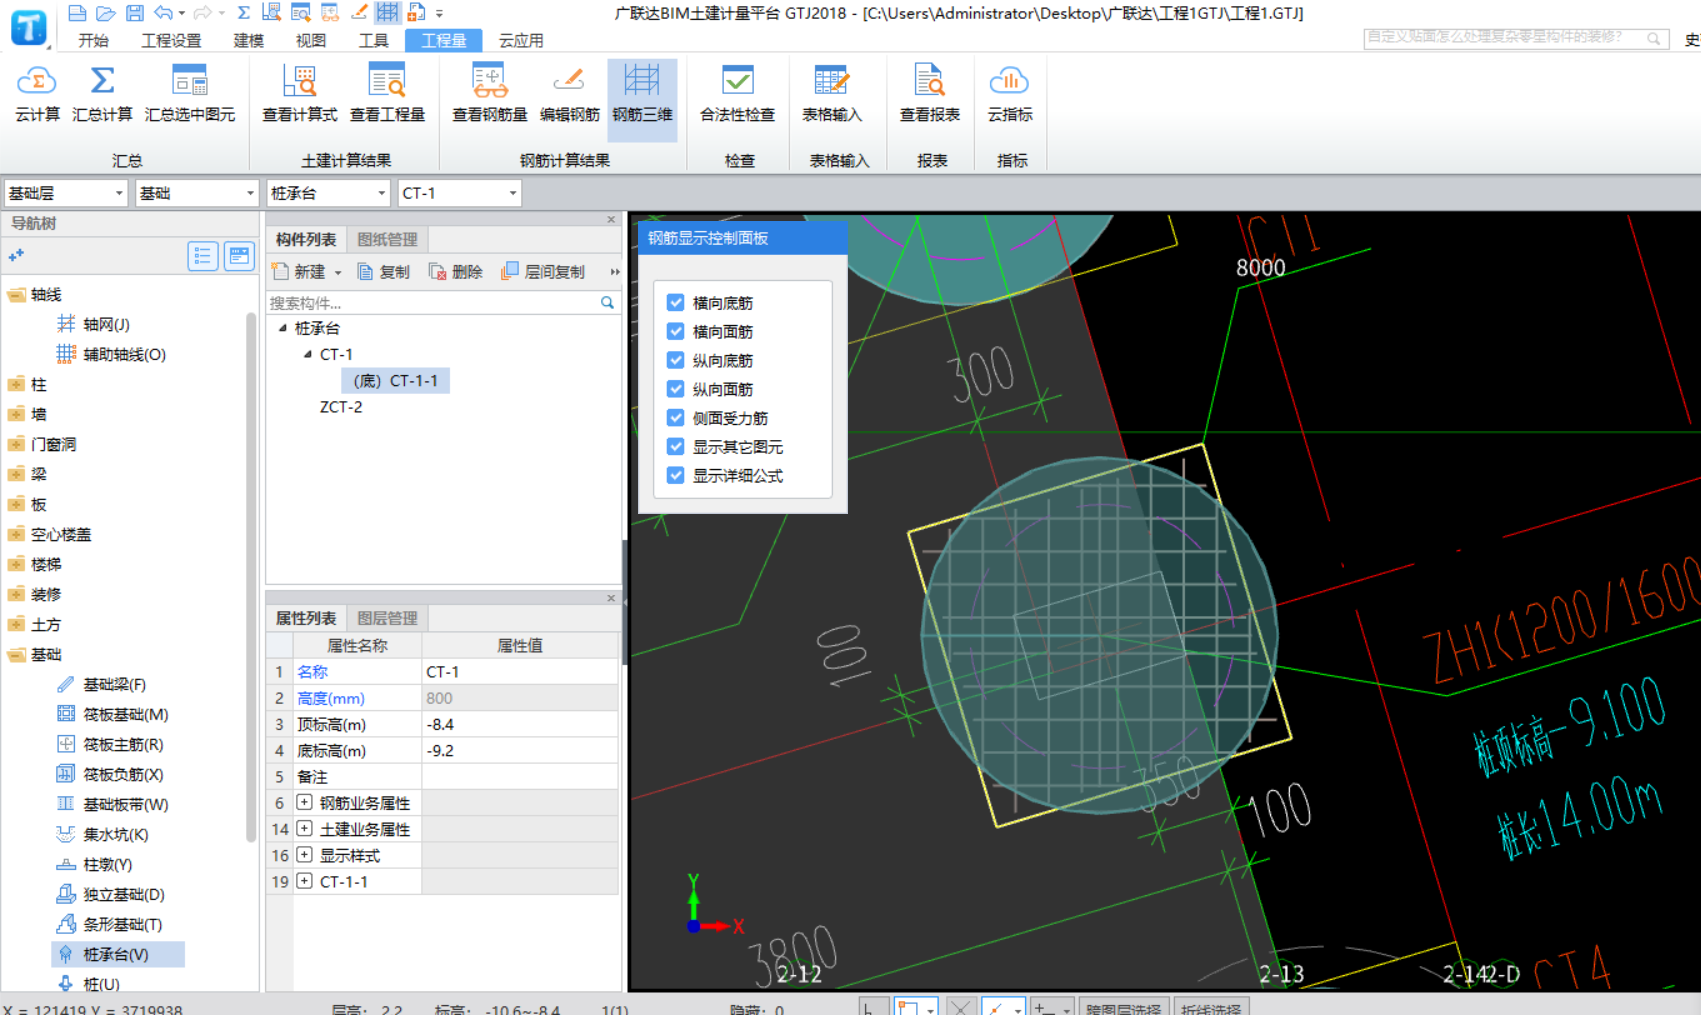Expand CT-1-1 property group

click(x=304, y=881)
